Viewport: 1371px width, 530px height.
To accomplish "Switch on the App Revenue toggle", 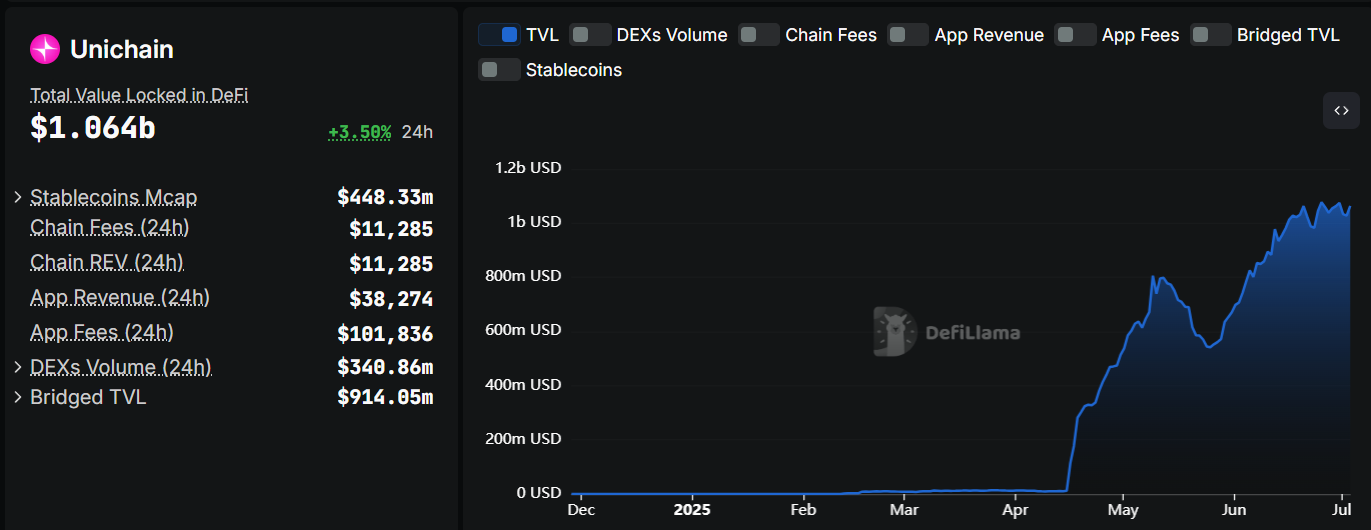I will pos(908,35).
